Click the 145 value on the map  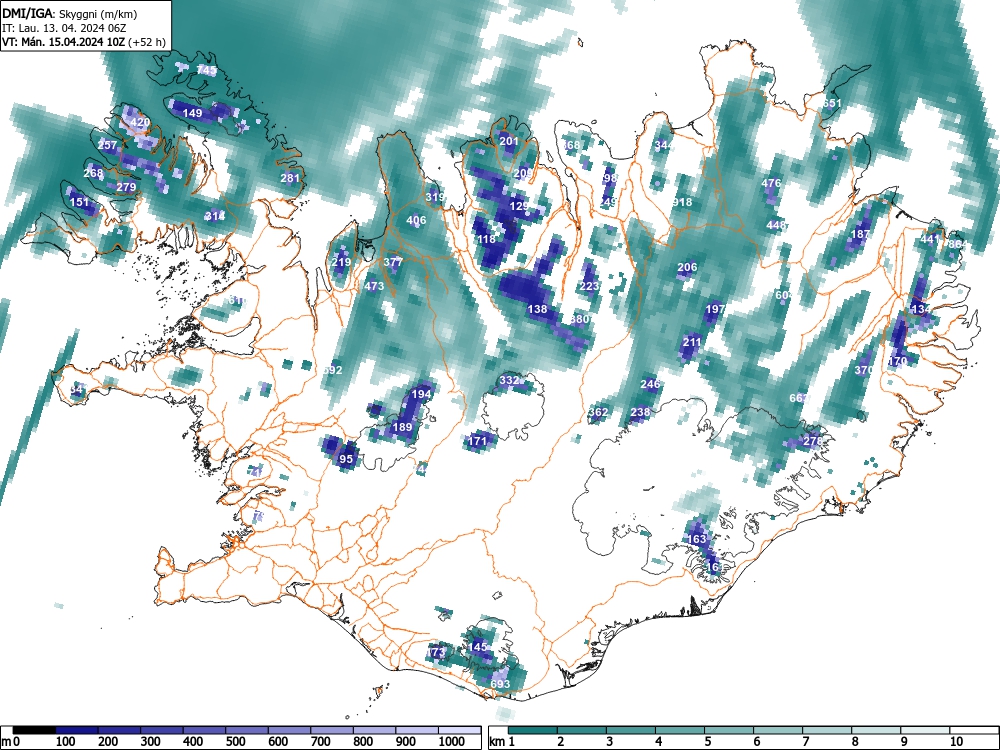(x=478, y=647)
